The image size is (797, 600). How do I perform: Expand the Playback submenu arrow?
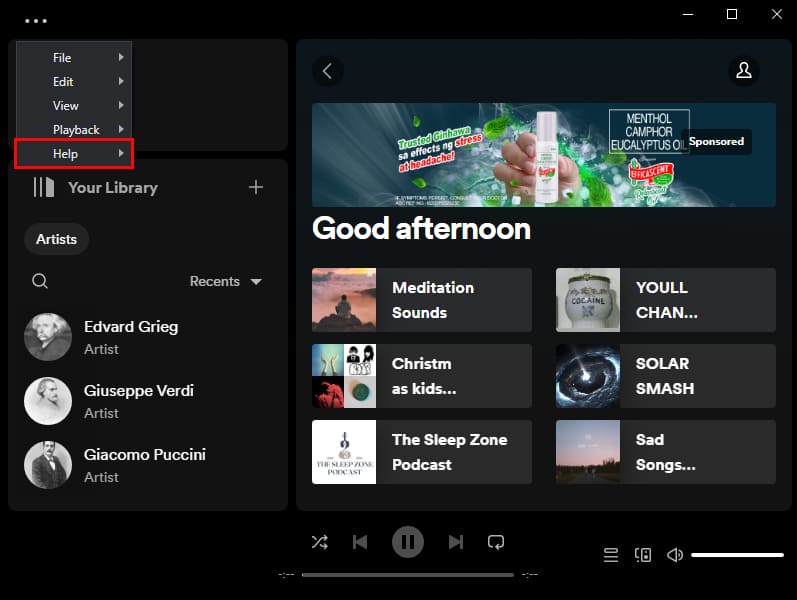coord(121,129)
